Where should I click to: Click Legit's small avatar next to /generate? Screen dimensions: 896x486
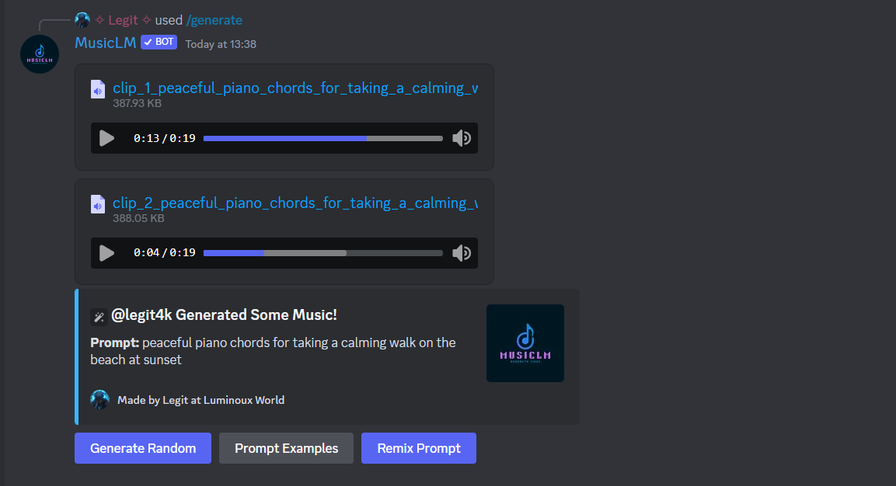click(82, 20)
